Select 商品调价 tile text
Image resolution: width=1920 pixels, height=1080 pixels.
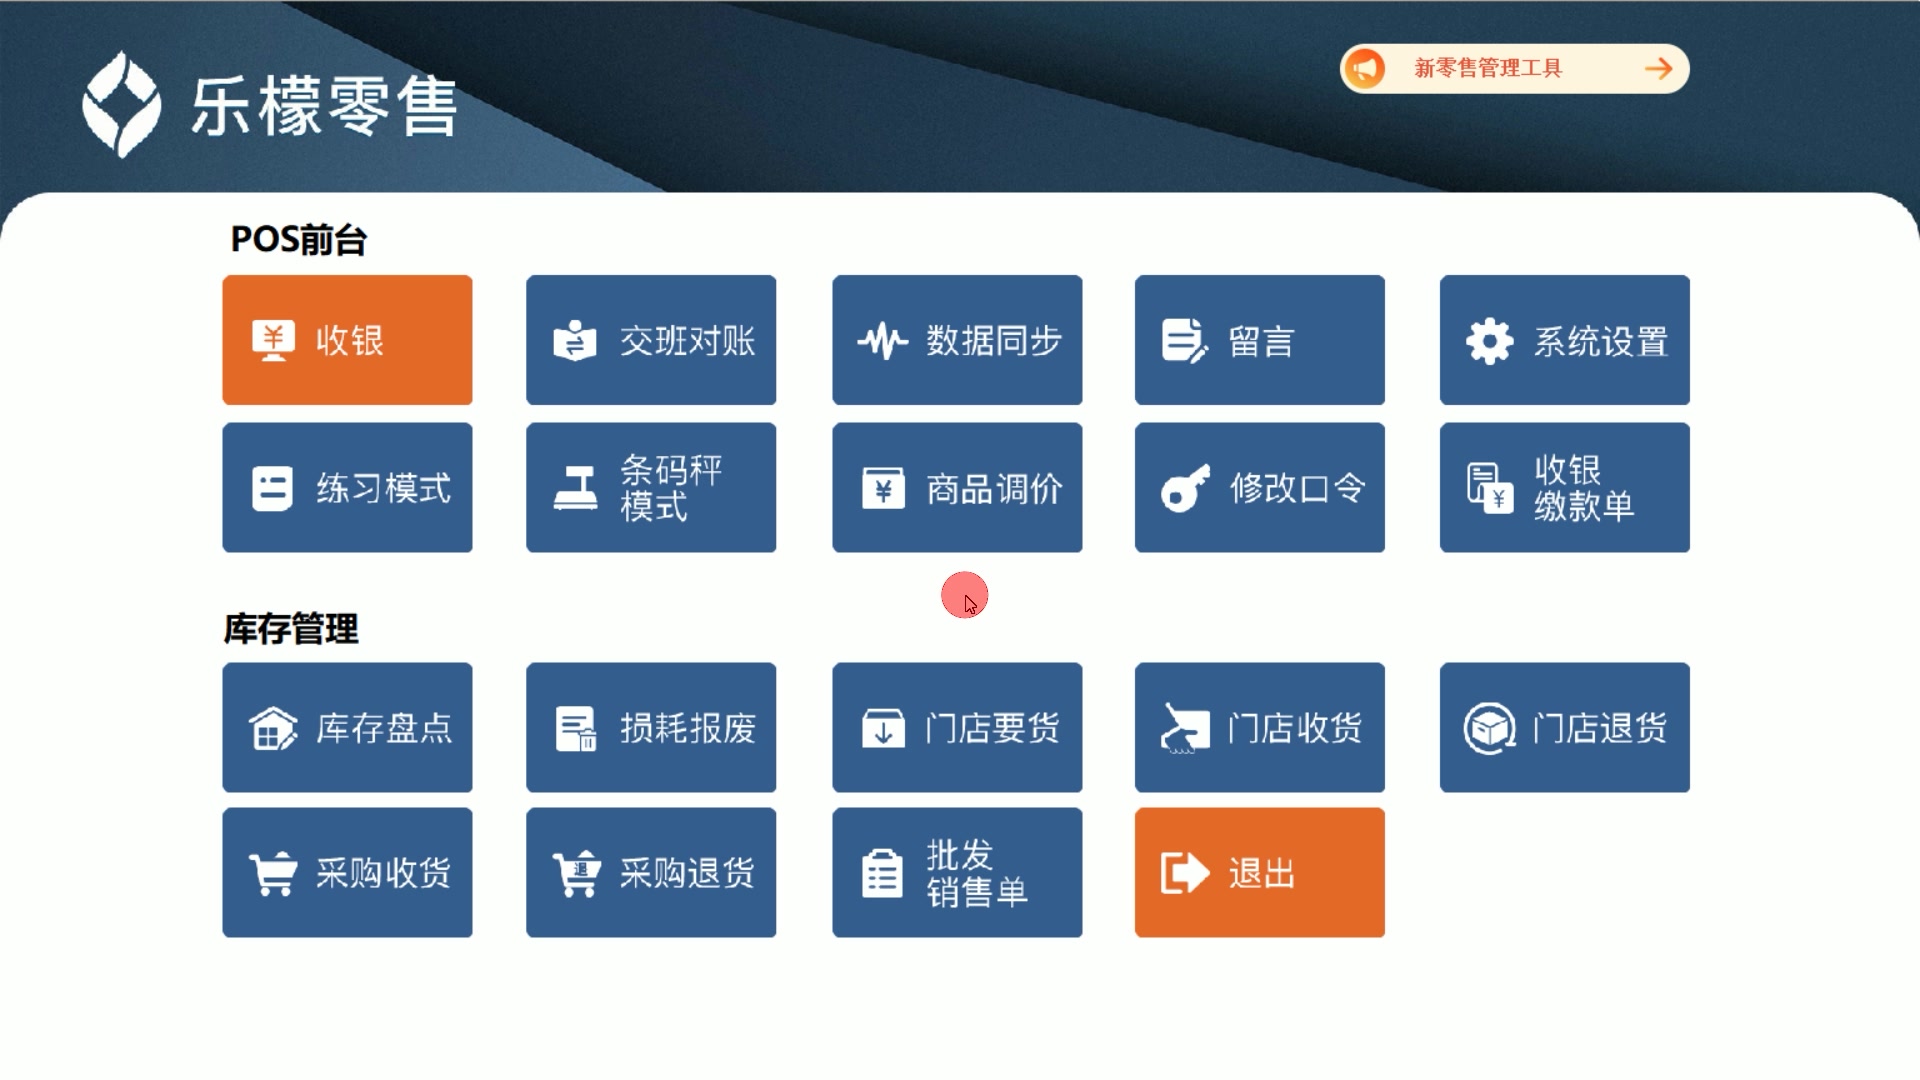994,489
